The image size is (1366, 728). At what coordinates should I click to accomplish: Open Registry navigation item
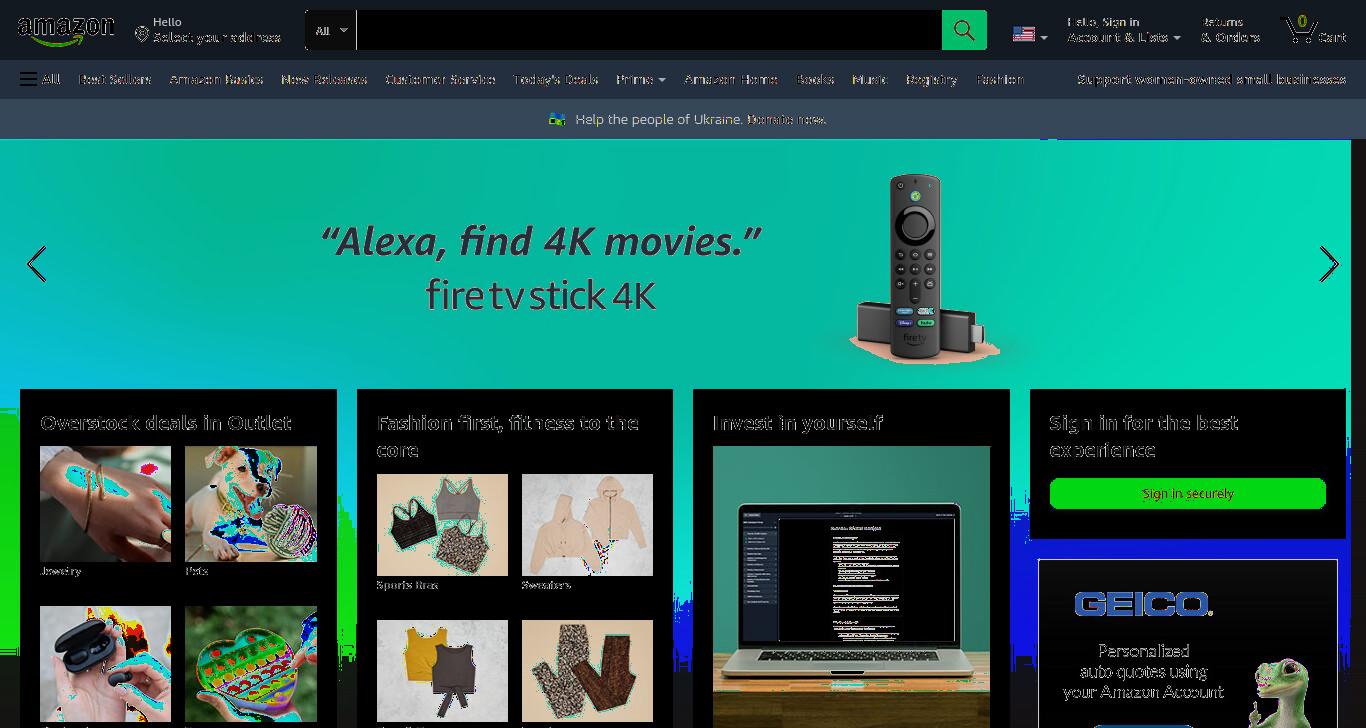pos(931,79)
